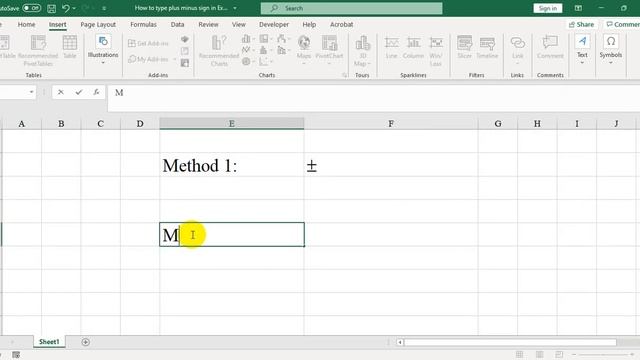Click the Comments button at top right
This screenshot has height=360, width=640.
click(x=622, y=24)
